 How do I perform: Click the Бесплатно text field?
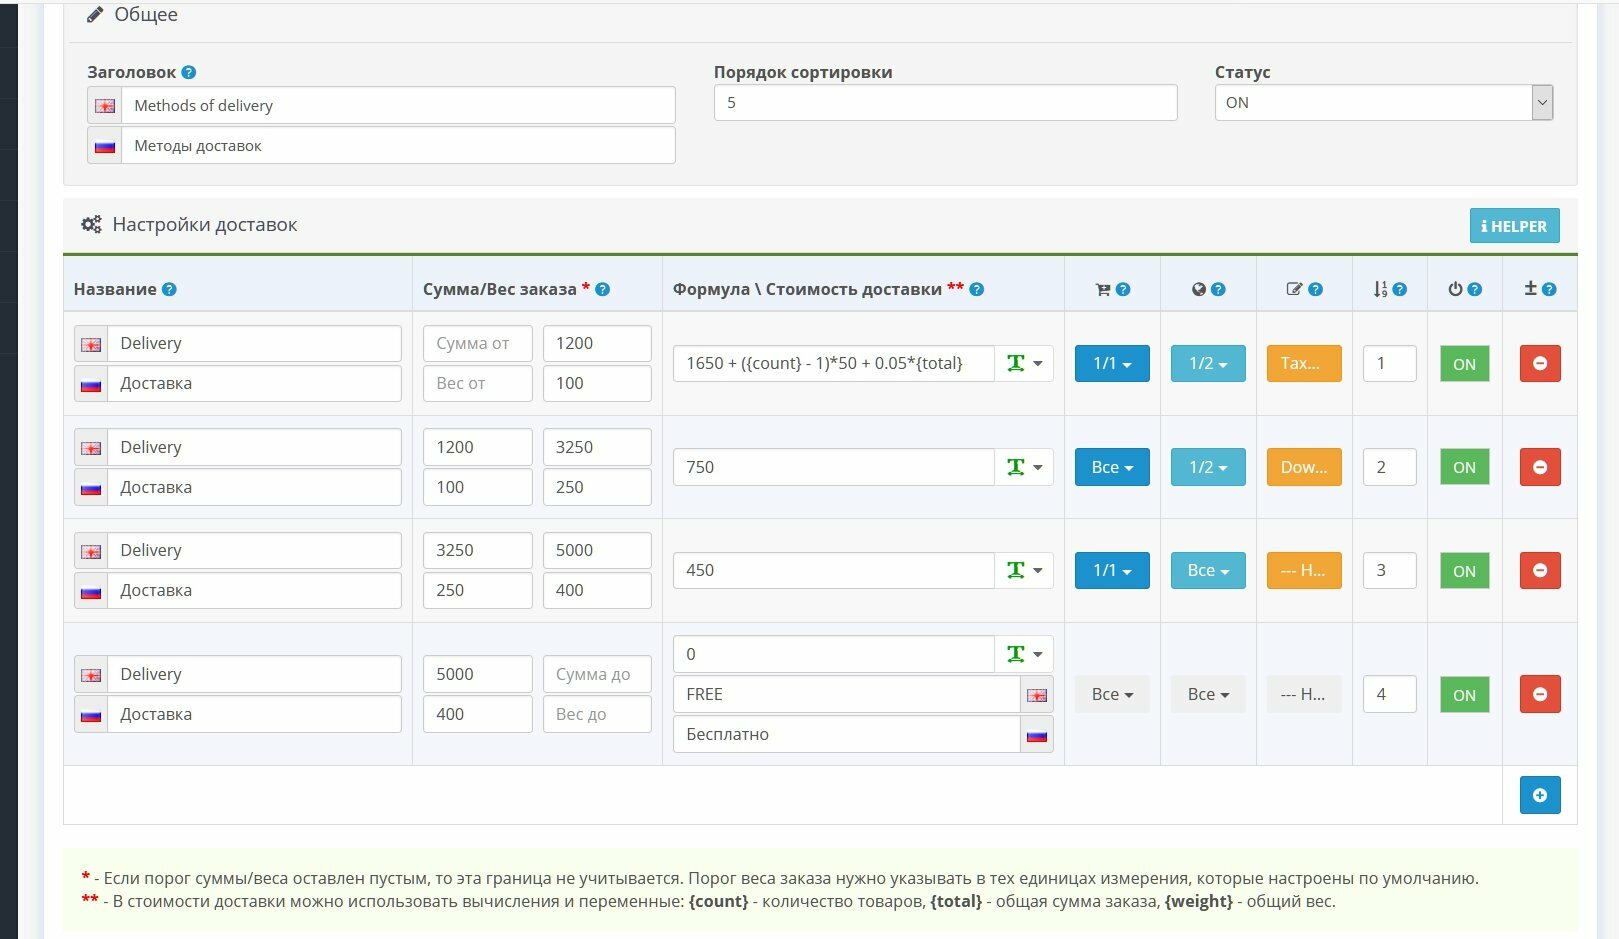[846, 734]
